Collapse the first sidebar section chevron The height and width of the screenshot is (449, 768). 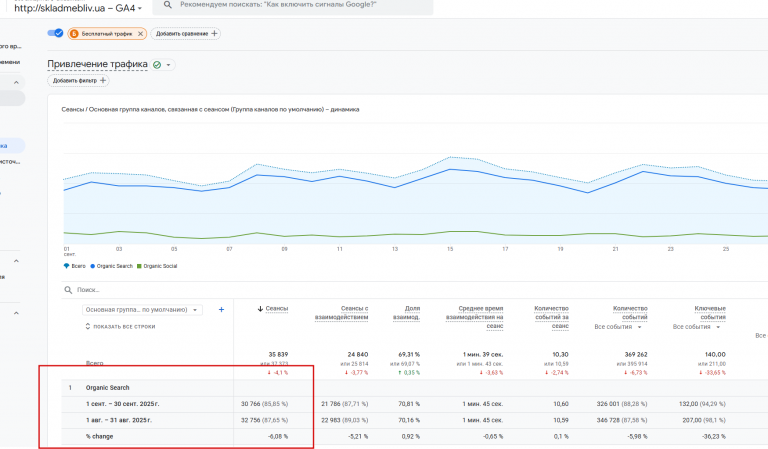click(16, 82)
